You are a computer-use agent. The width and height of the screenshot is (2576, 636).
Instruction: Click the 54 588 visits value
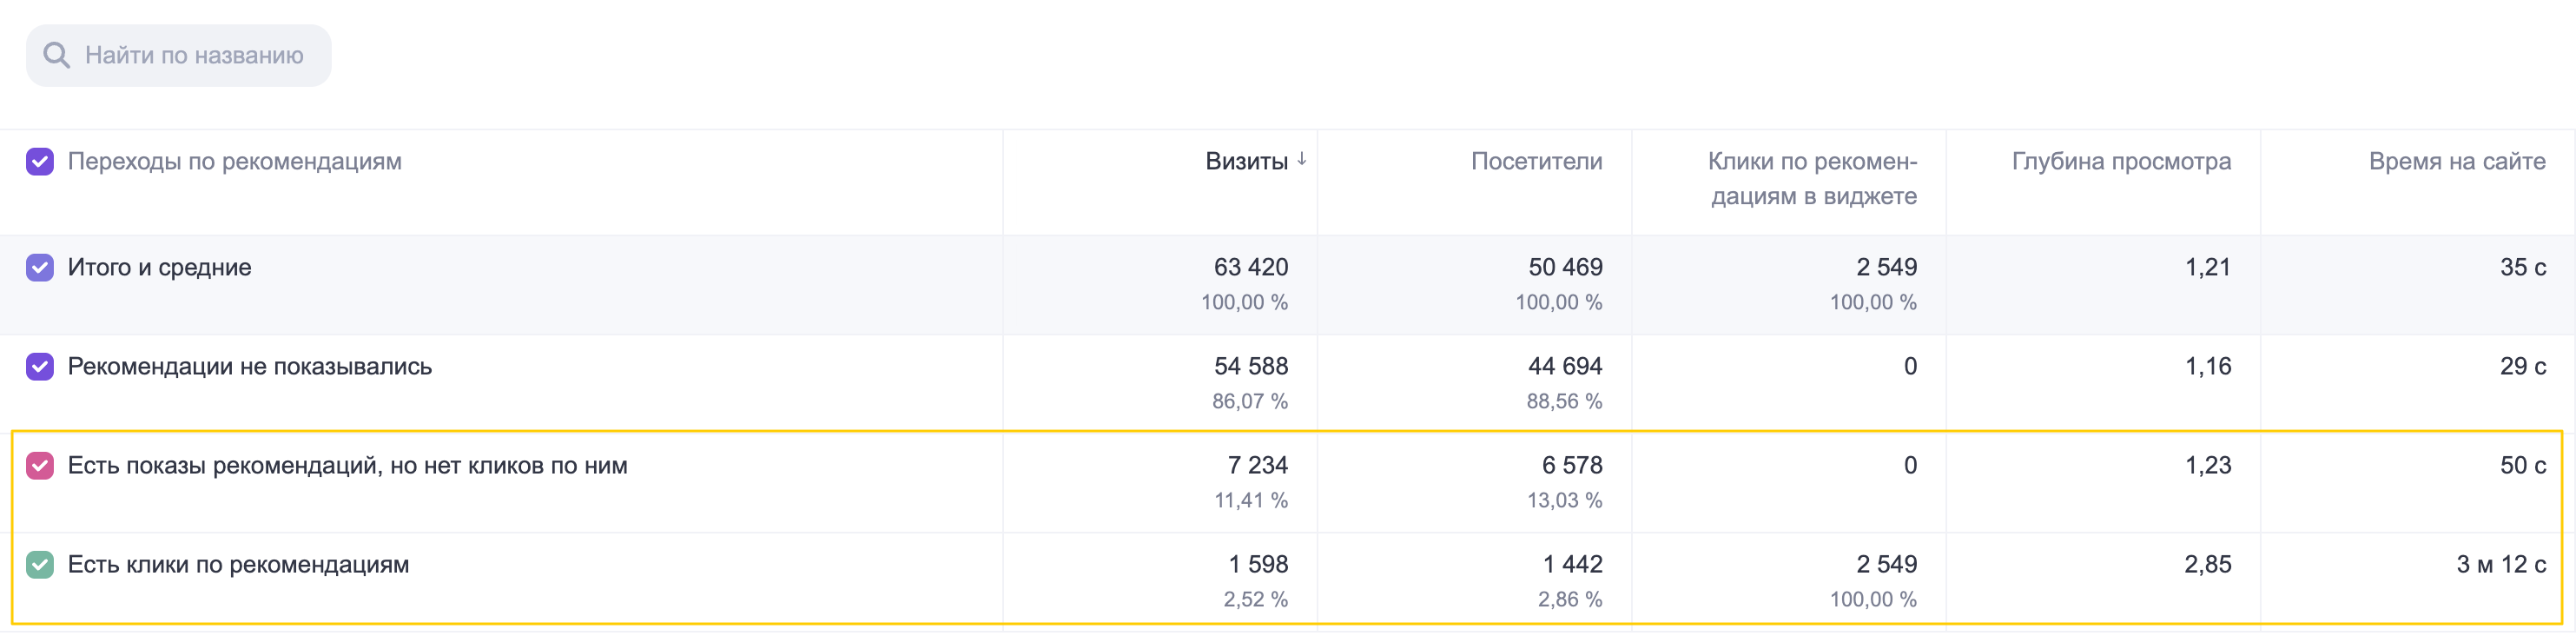(1251, 366)
